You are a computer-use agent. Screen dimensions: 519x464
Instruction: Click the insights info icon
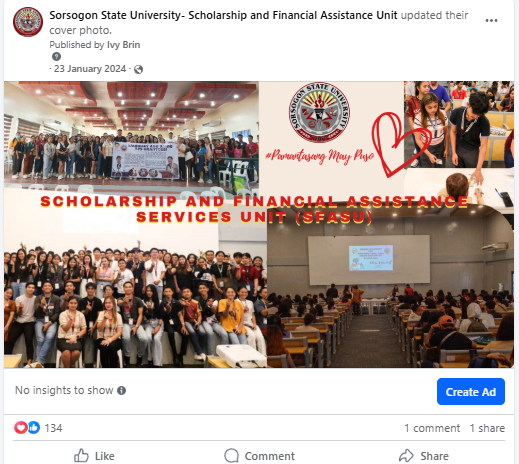click(122, 390)
